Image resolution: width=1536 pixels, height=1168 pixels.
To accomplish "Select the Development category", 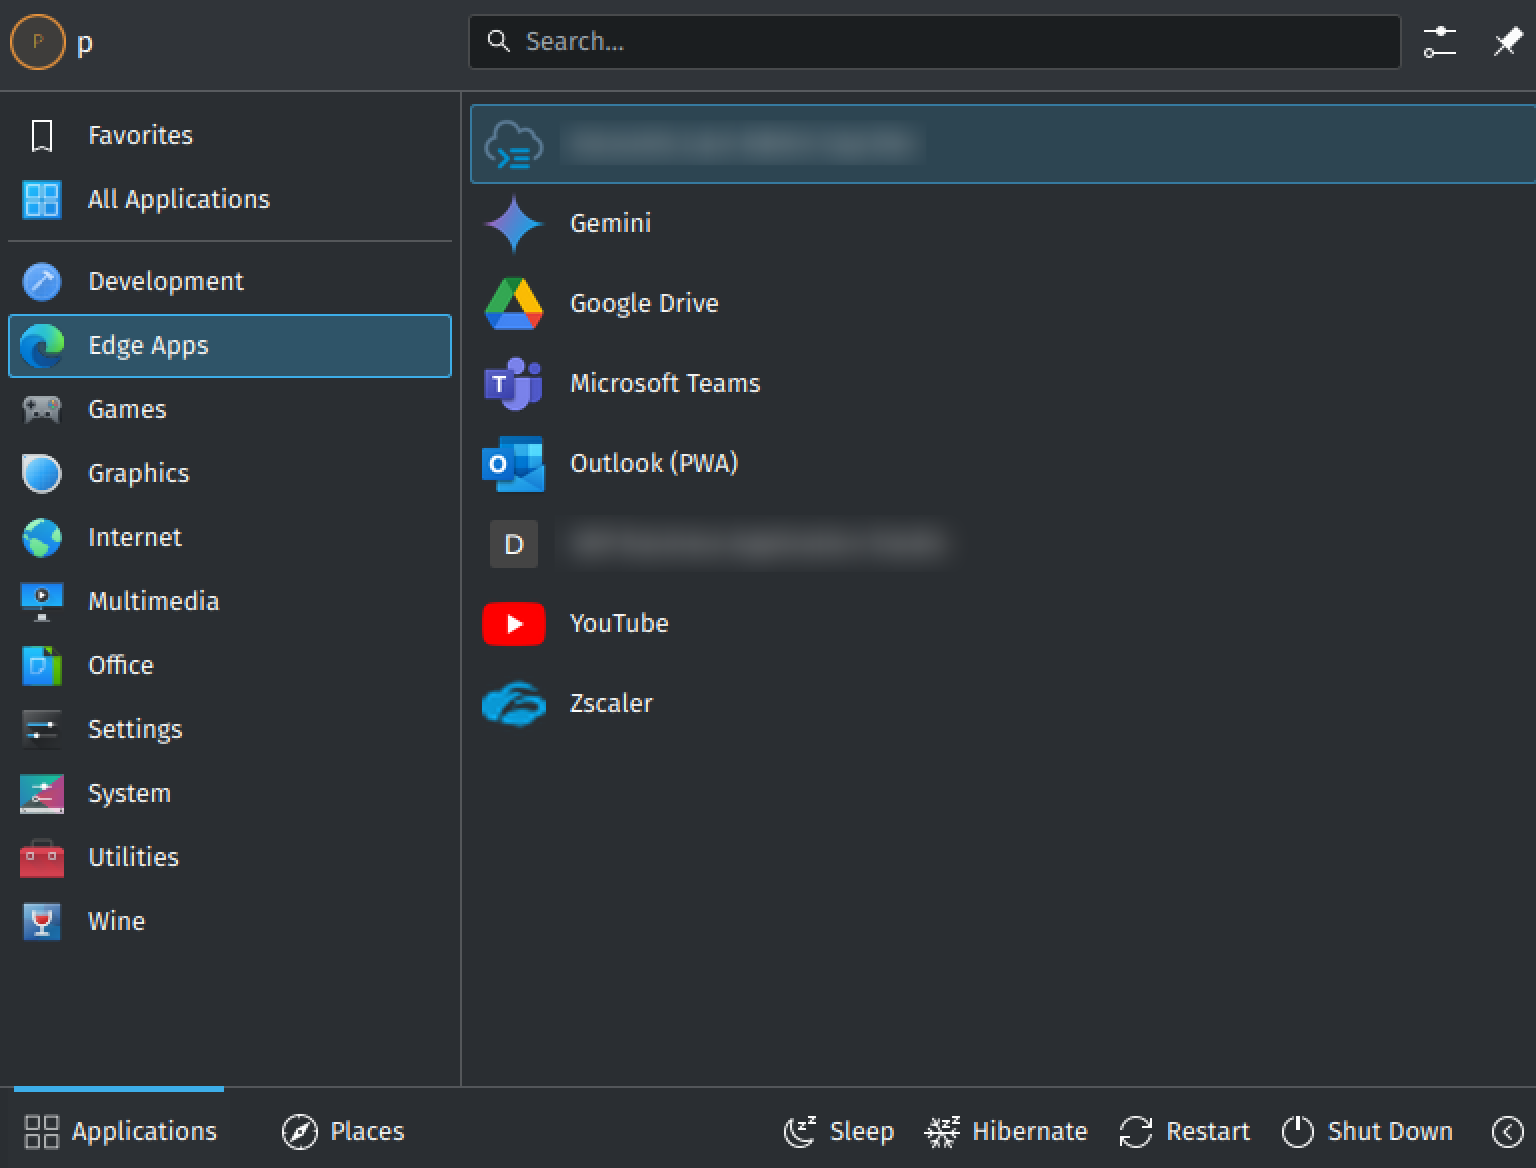I will (165, 281).
